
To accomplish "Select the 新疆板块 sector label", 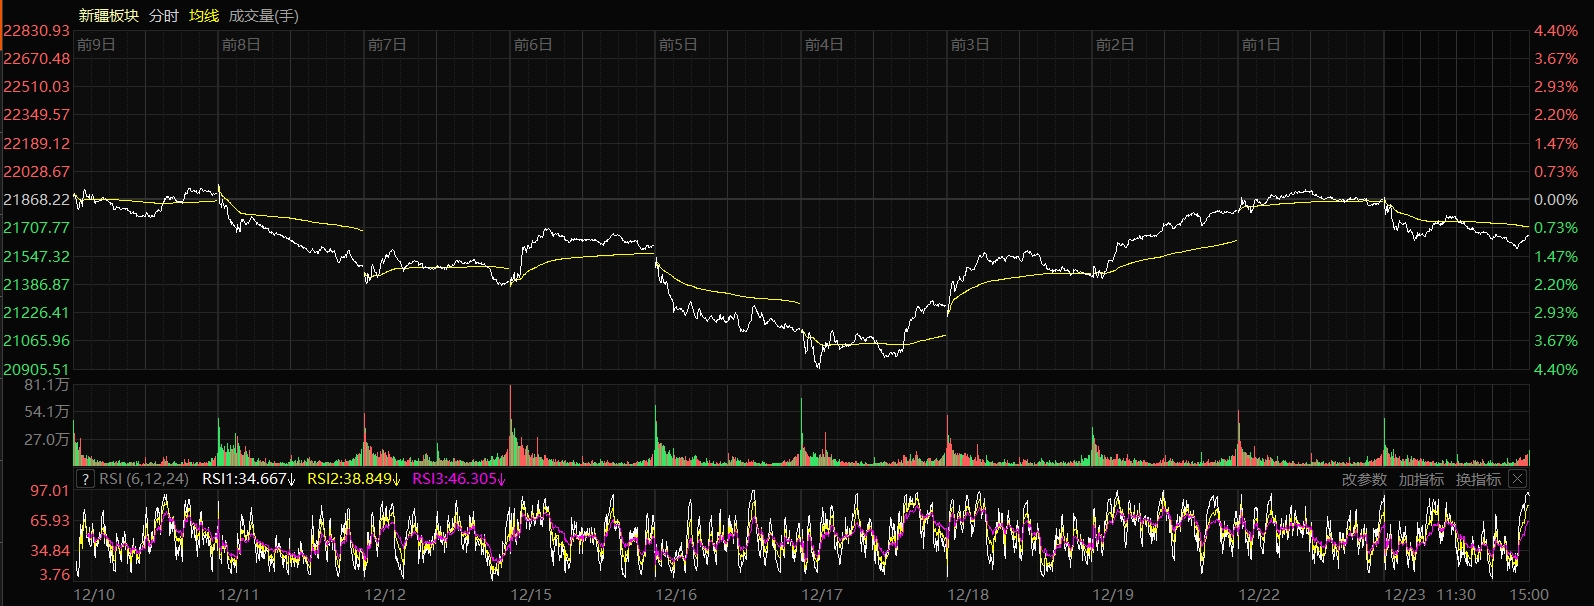I will 108,16.
